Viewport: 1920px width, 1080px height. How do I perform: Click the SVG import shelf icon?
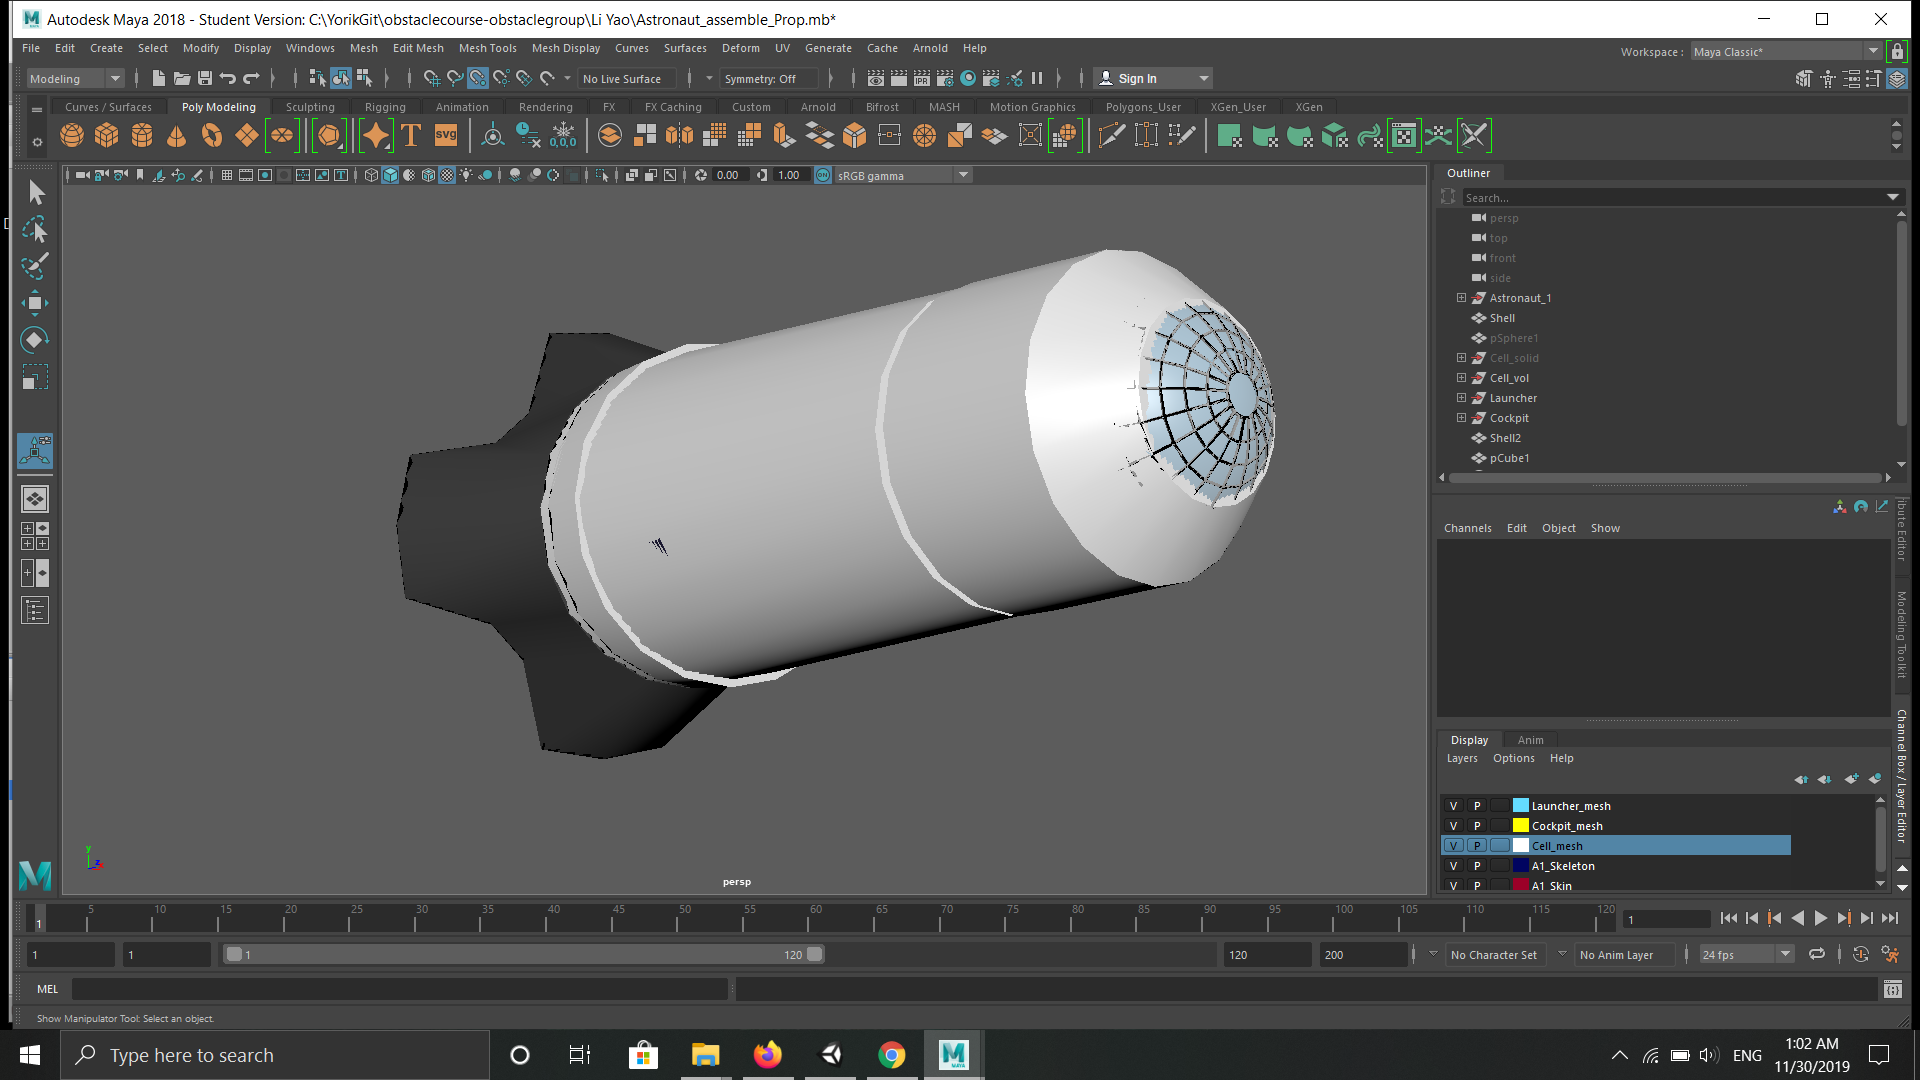click(x=446, y=135)
